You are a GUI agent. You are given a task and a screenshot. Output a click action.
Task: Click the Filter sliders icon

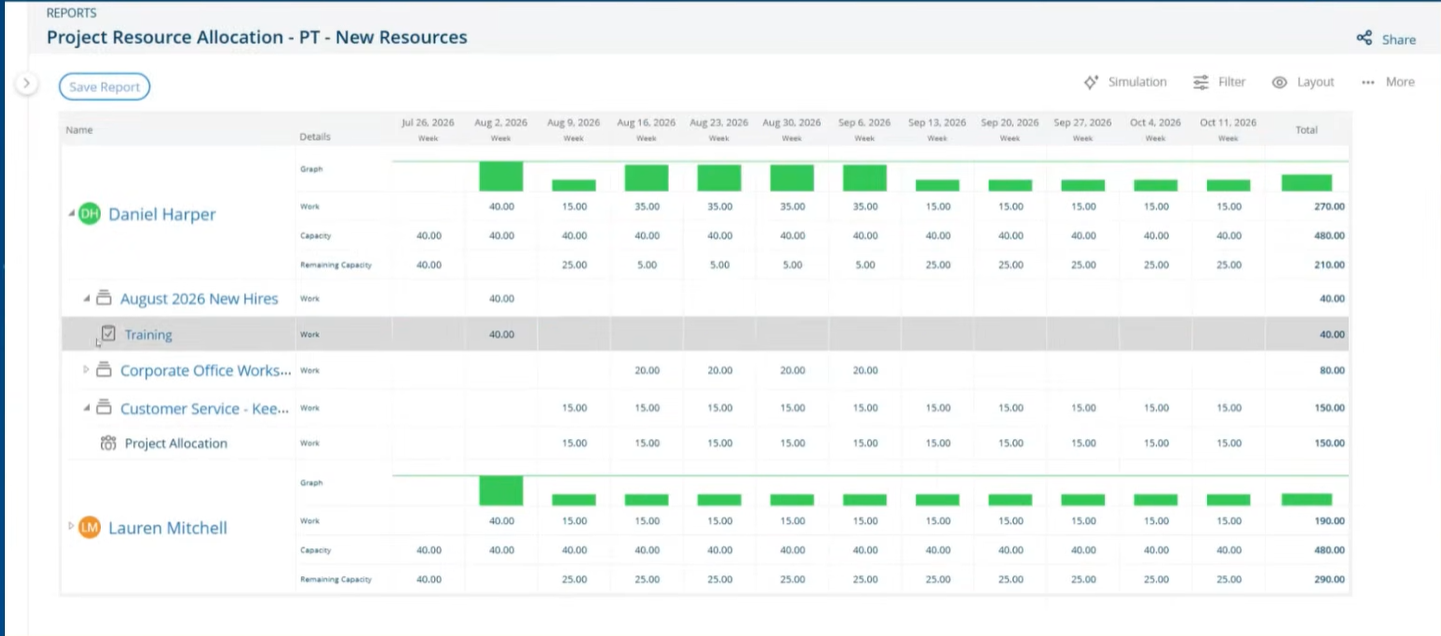pos(1201,82)
